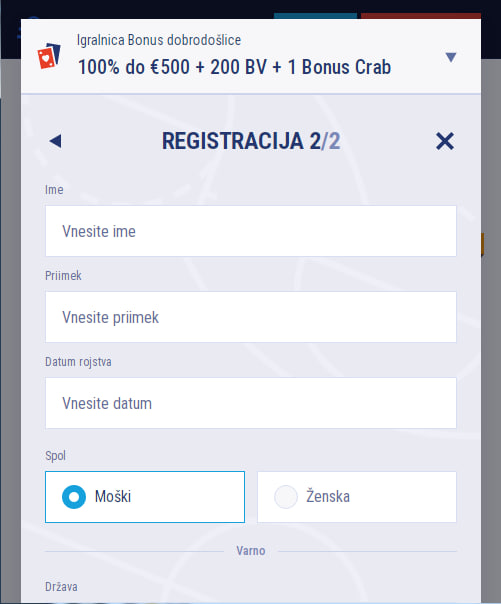The image size is (501, 604).
Task: Close the registration dialog with X
Action: [x=445, y=141]
